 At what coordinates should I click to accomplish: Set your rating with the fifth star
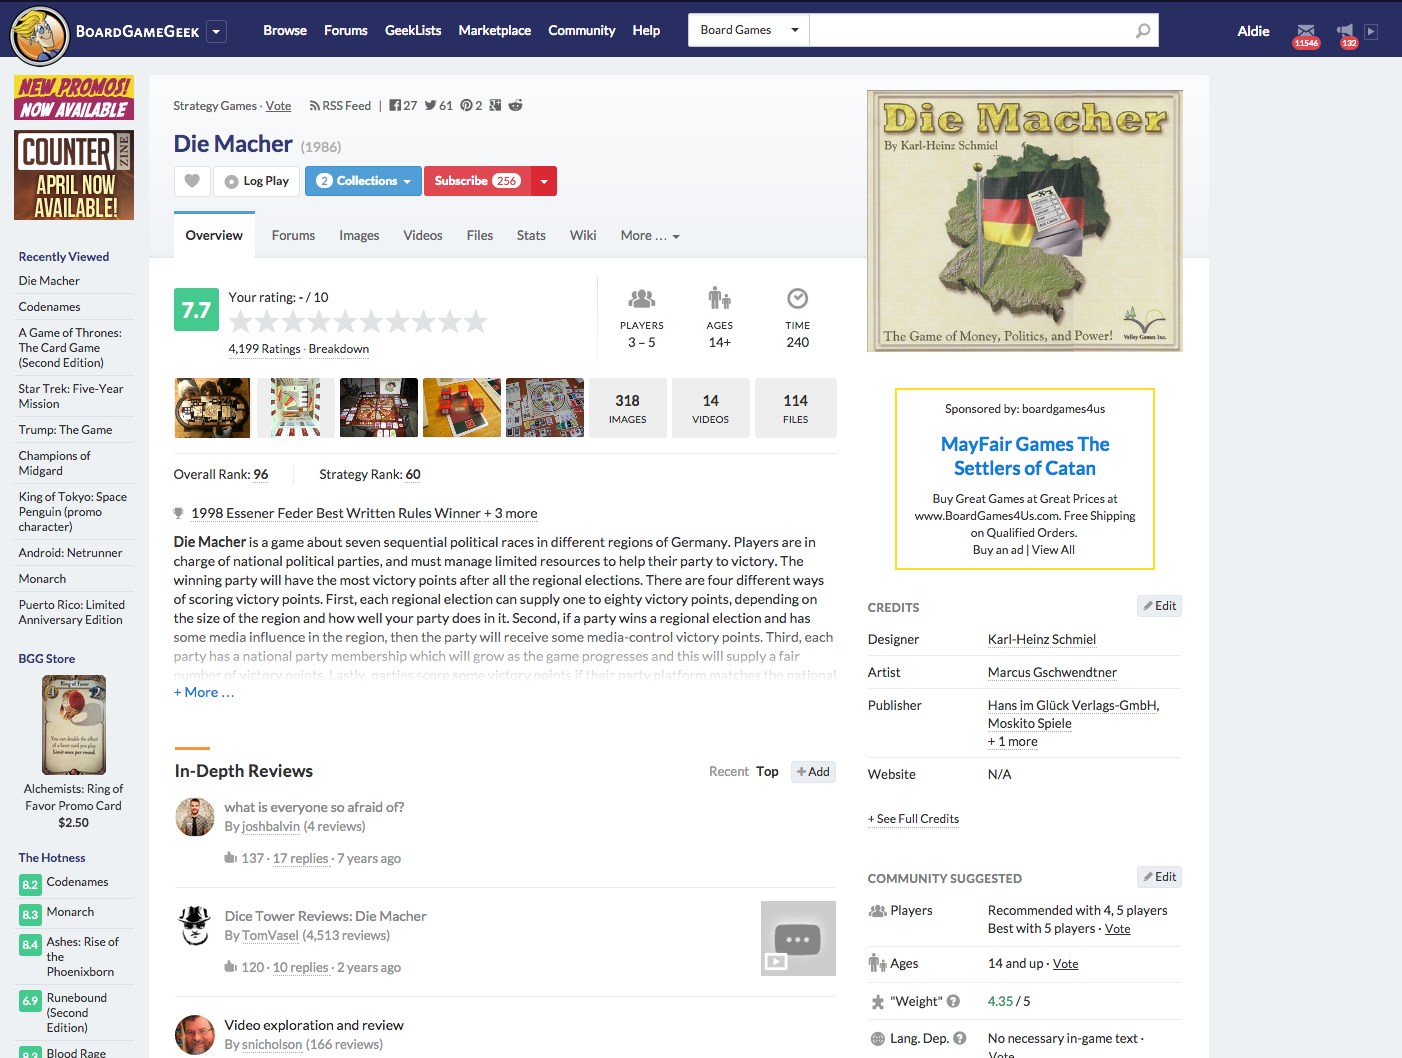click(345, 321)
